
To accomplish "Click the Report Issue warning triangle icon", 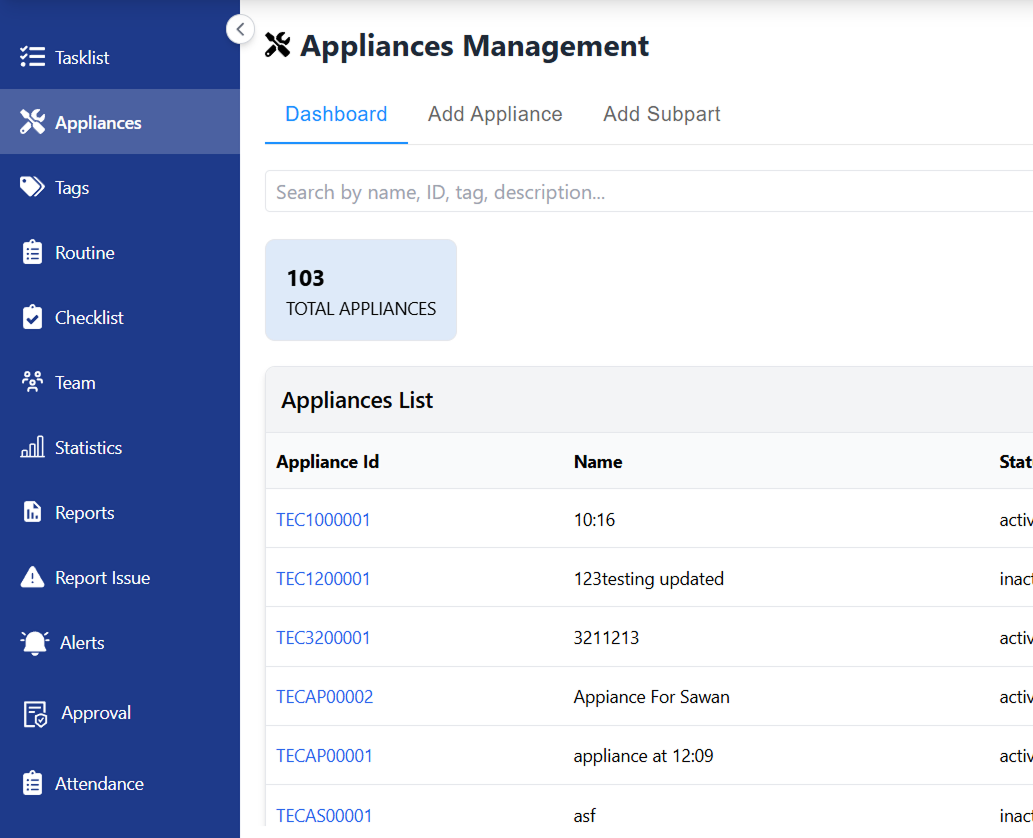I will 32,577.
